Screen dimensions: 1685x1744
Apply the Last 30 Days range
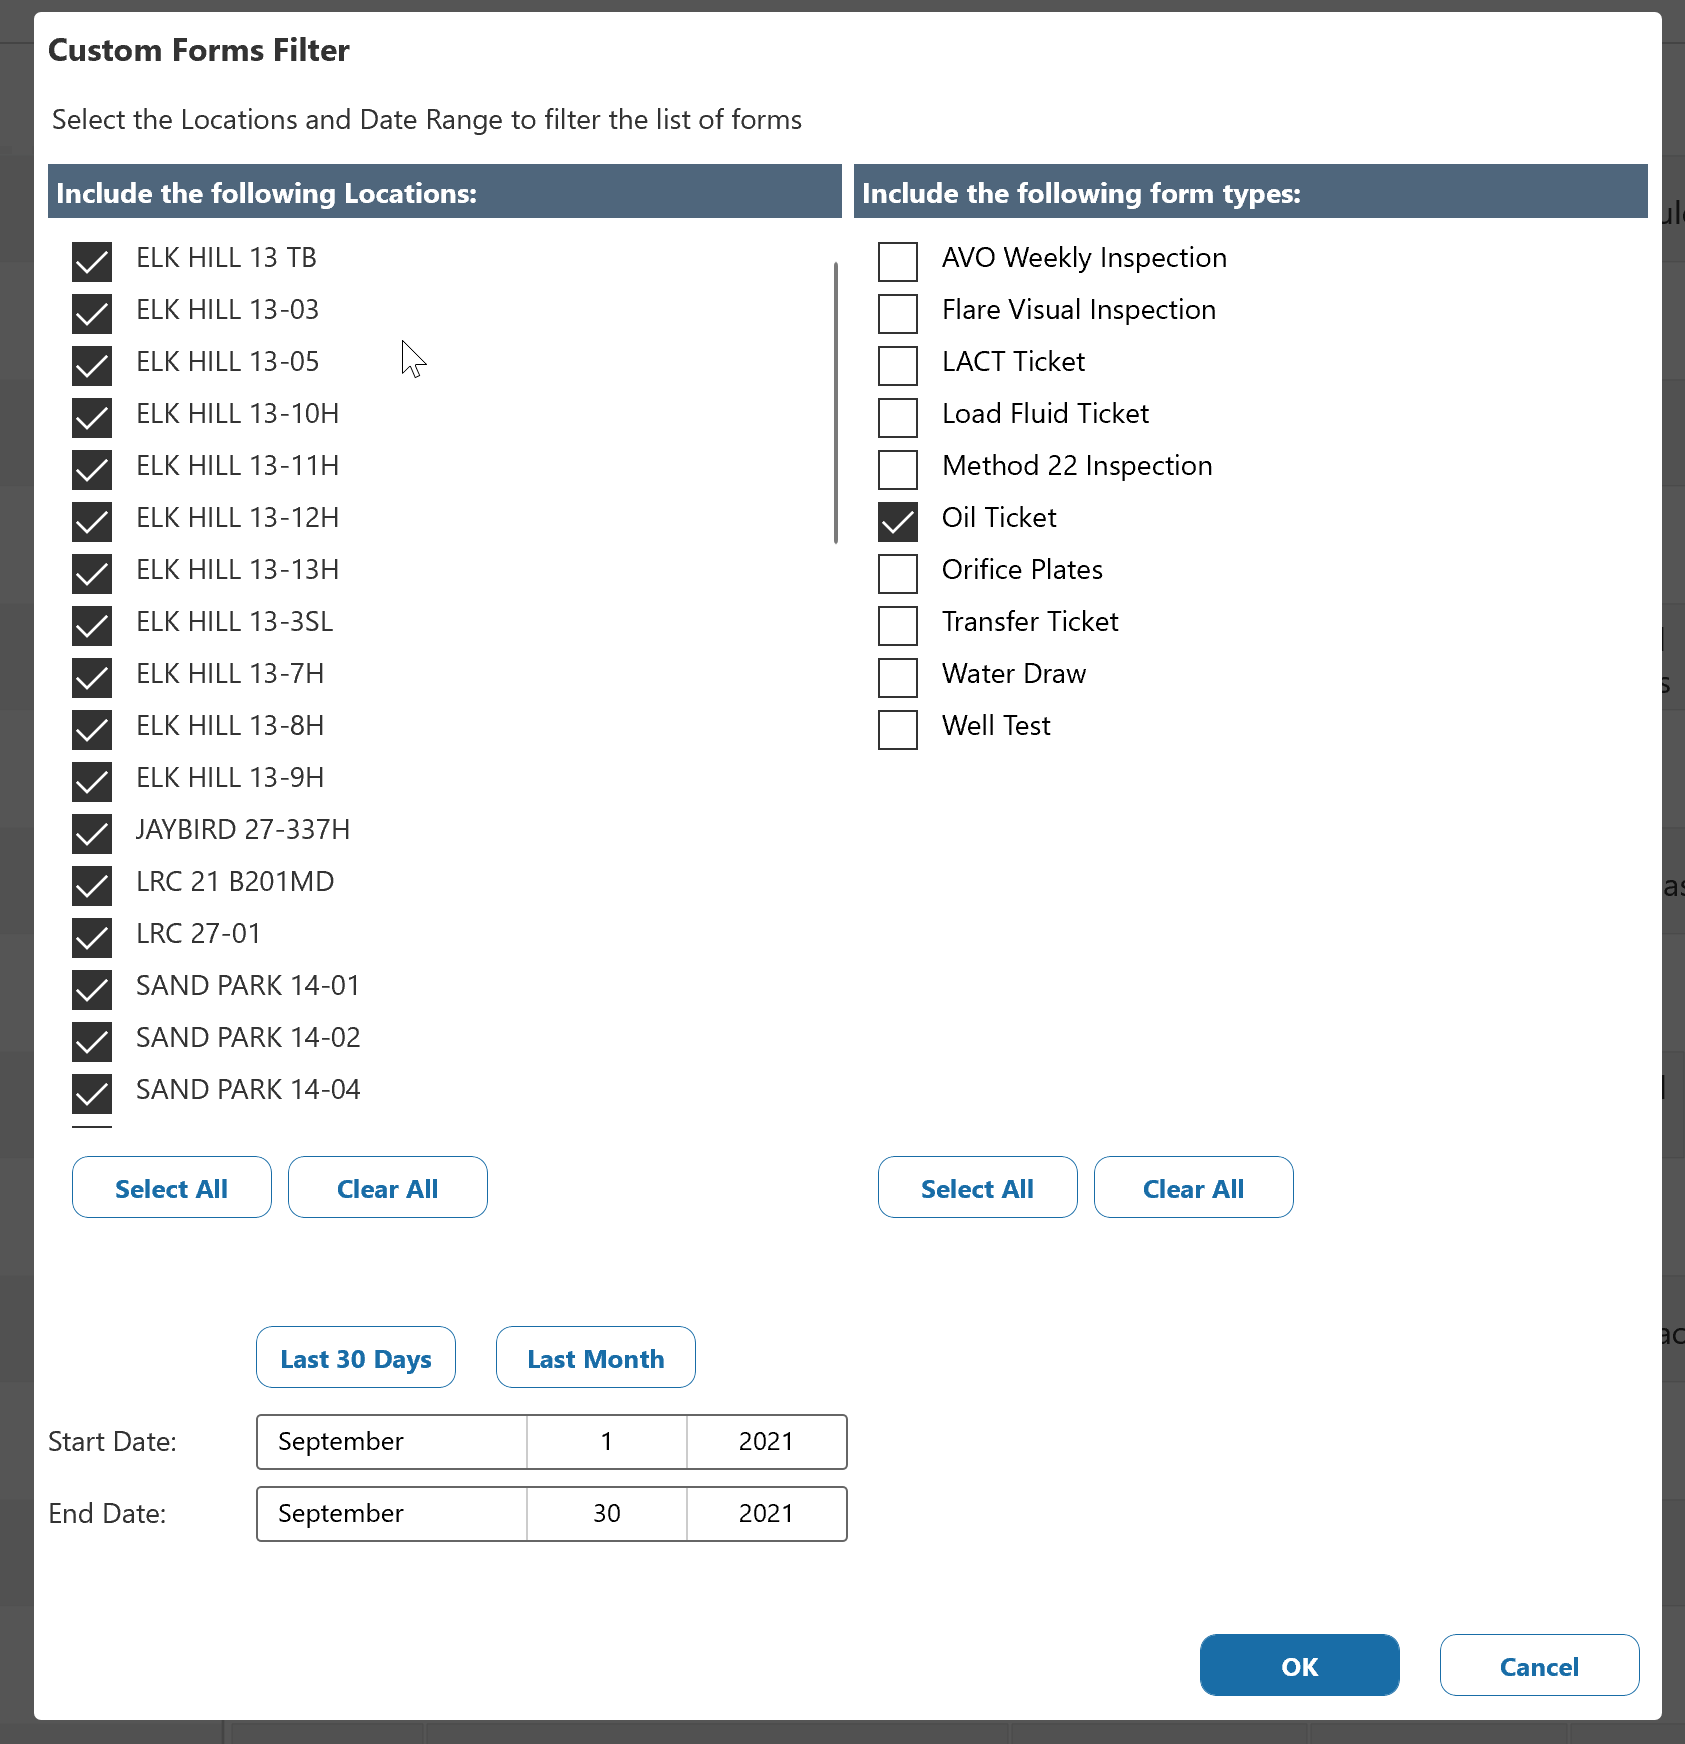(355, 1358)
